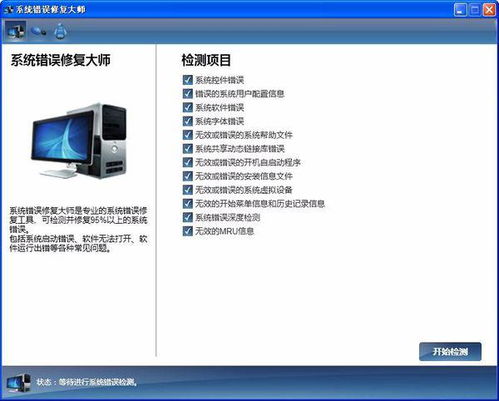Toggle 错误的系统用户配置信息 checkbox
Screen dimensions: 499x401
(188, 93)
